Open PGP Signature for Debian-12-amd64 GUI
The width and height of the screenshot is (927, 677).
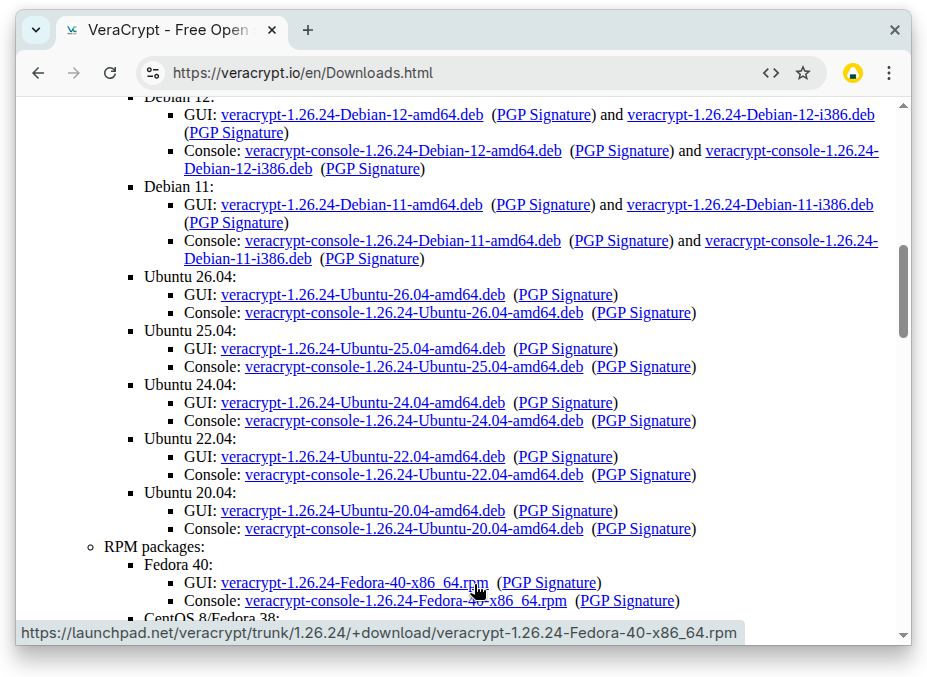(544, 115)
